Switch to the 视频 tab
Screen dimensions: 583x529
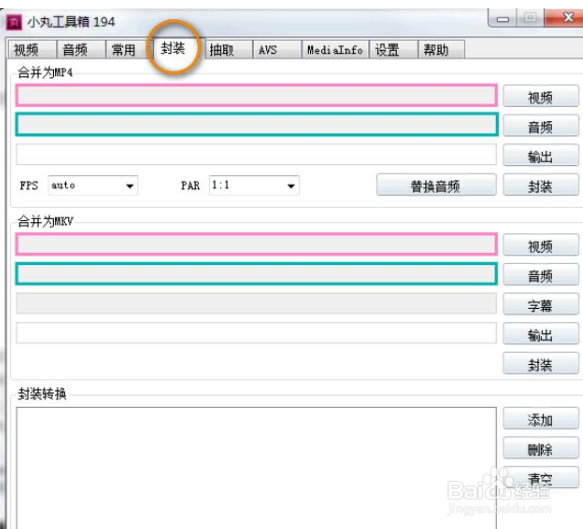click(x=32, y=50)
